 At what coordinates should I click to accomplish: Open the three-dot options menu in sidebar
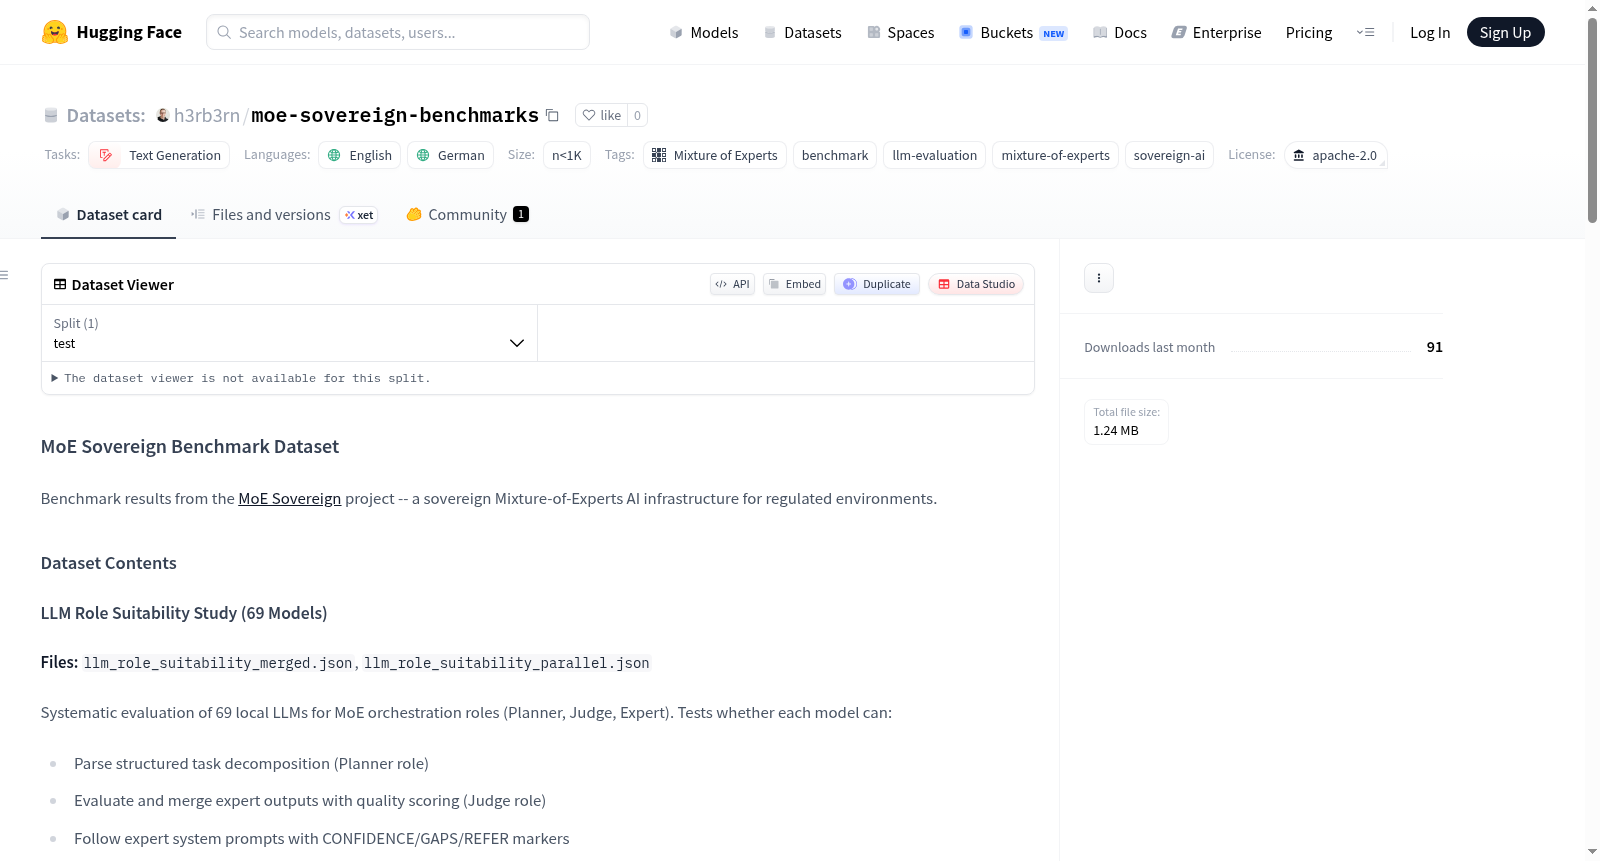tap(1099, 278)
